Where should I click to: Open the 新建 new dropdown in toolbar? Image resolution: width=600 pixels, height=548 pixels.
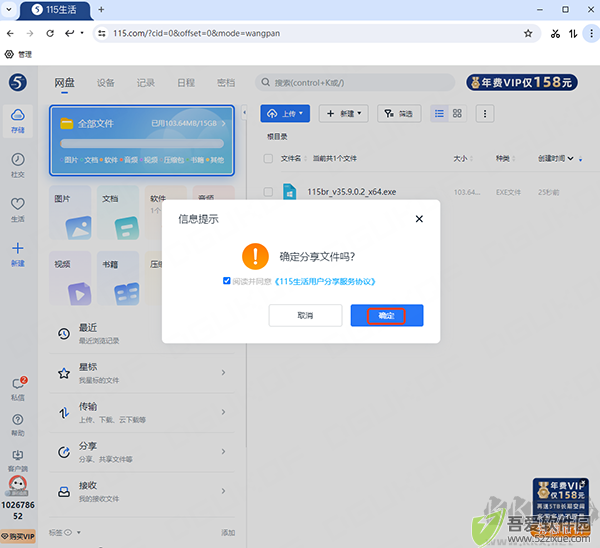[344, 114]
